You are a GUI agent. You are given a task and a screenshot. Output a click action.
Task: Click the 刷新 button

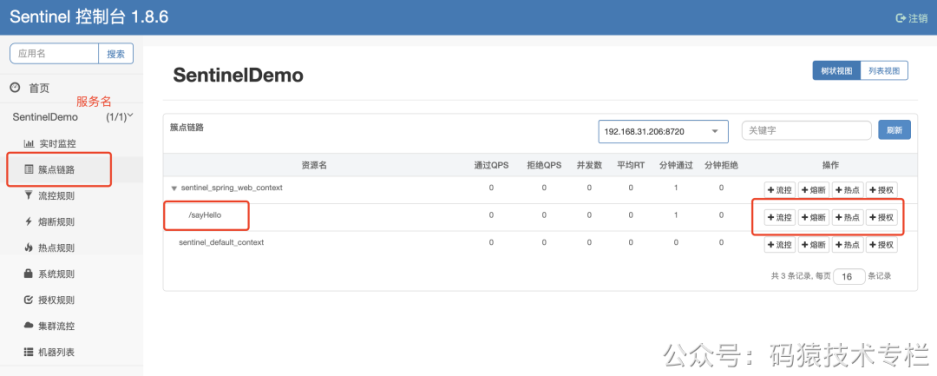(895, 130)
